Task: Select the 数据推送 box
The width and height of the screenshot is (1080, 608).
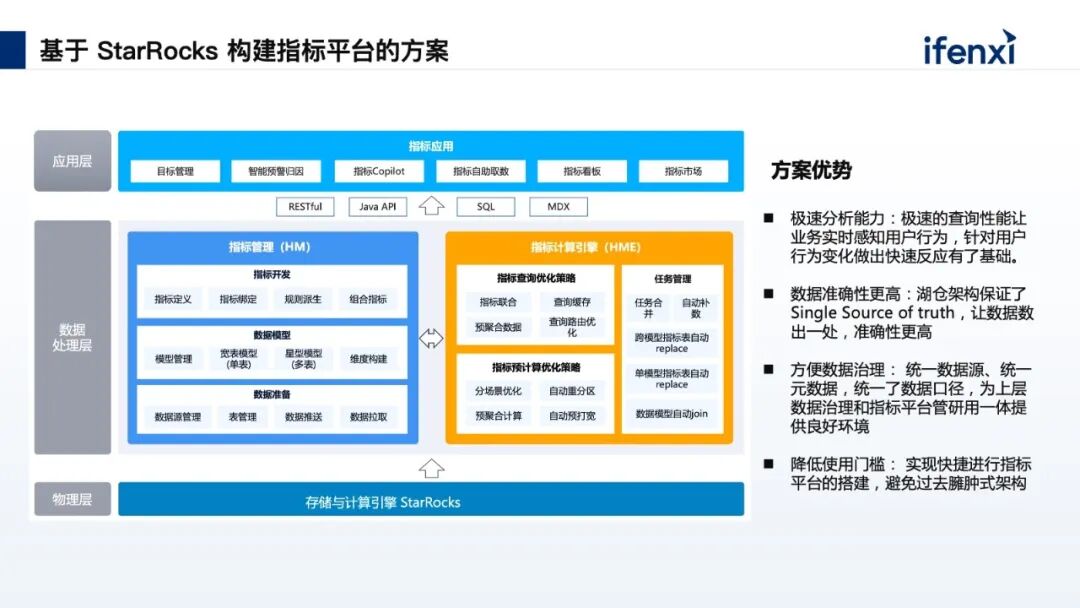Action: click(303, 417)
